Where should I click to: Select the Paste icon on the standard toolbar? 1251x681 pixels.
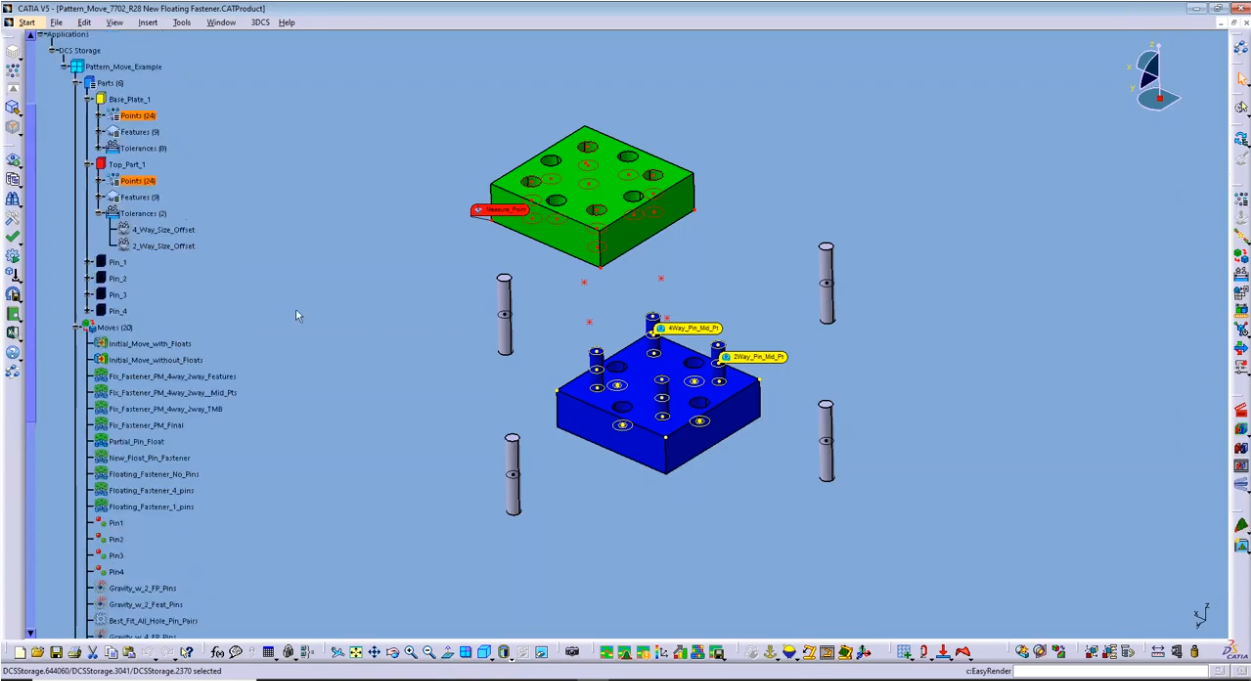(127, 650)
